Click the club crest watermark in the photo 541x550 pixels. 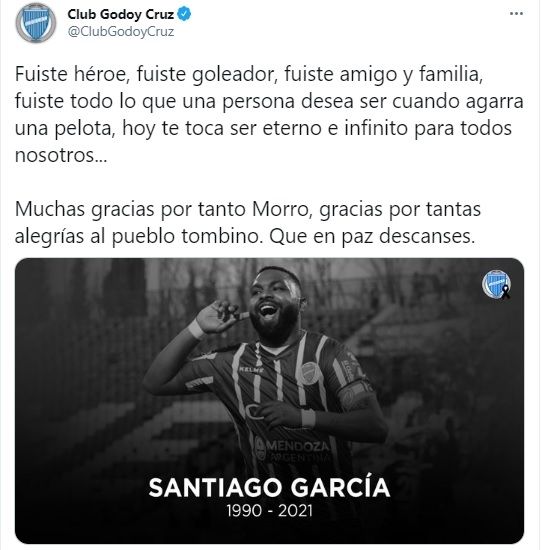[x=496, y=284]
